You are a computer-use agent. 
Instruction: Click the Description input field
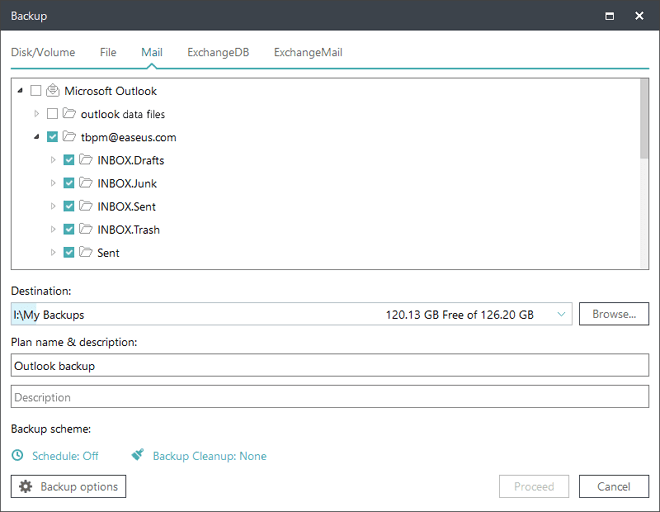click(x=330, y=396)
